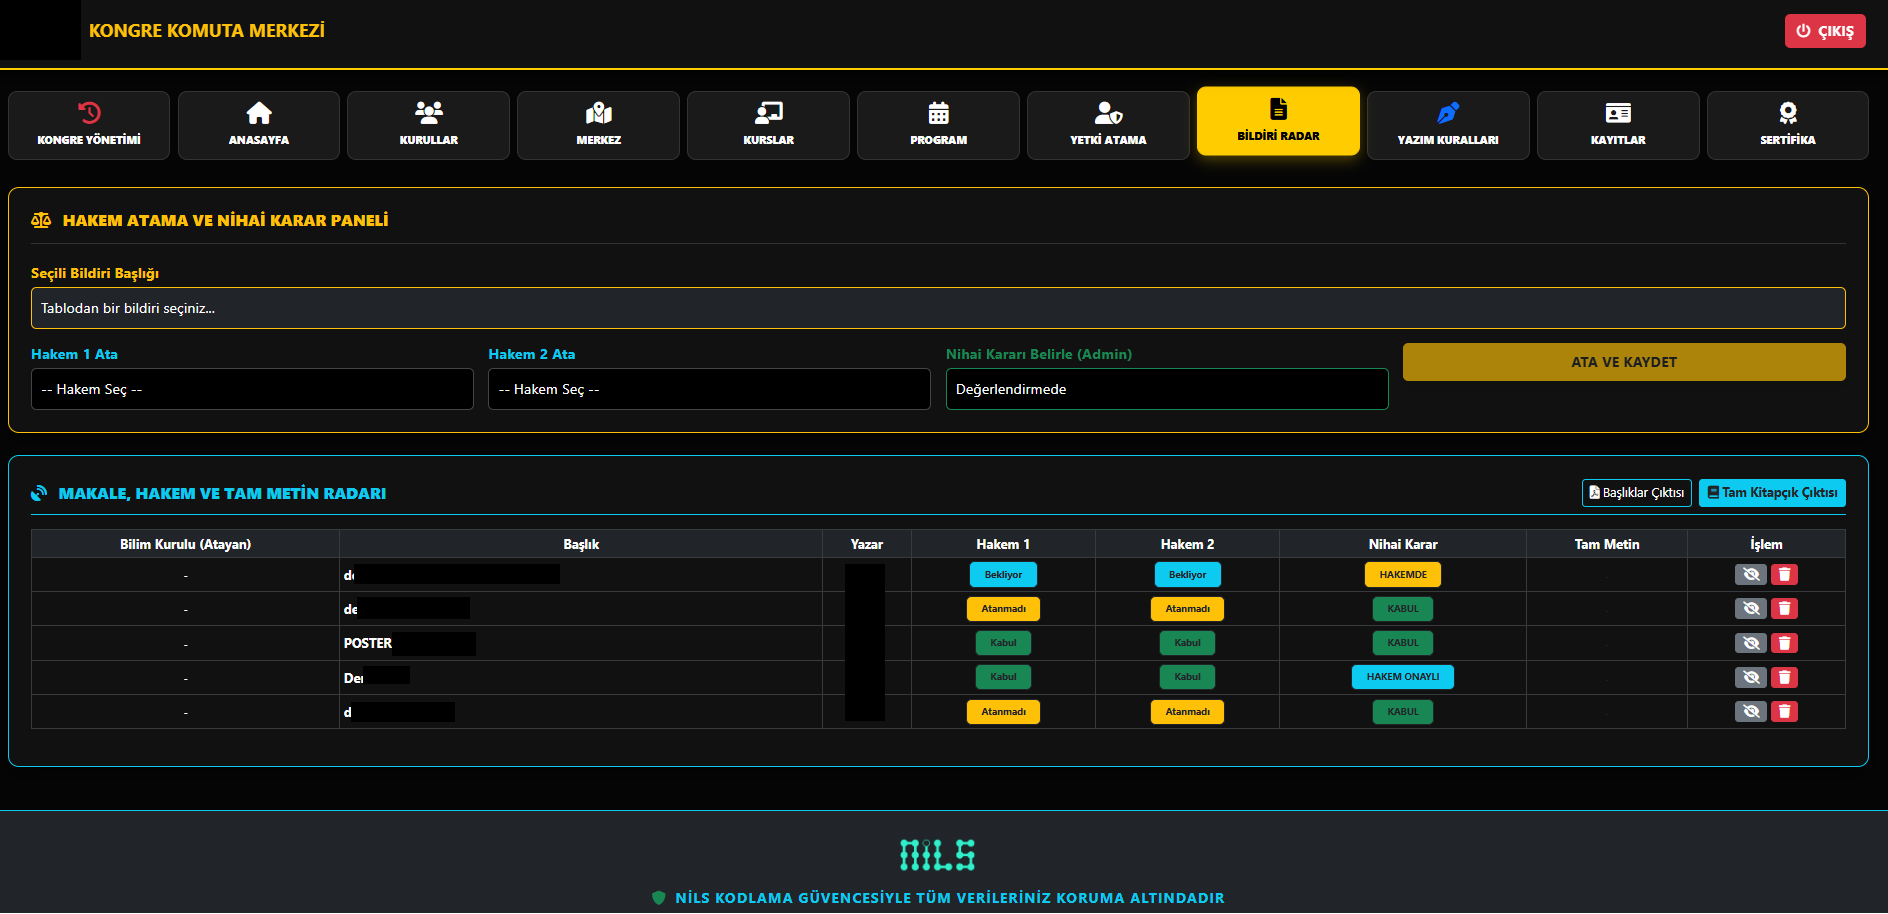Click the ATA VE KAYDET button

pyautogui.click(x=1623, y=362)
